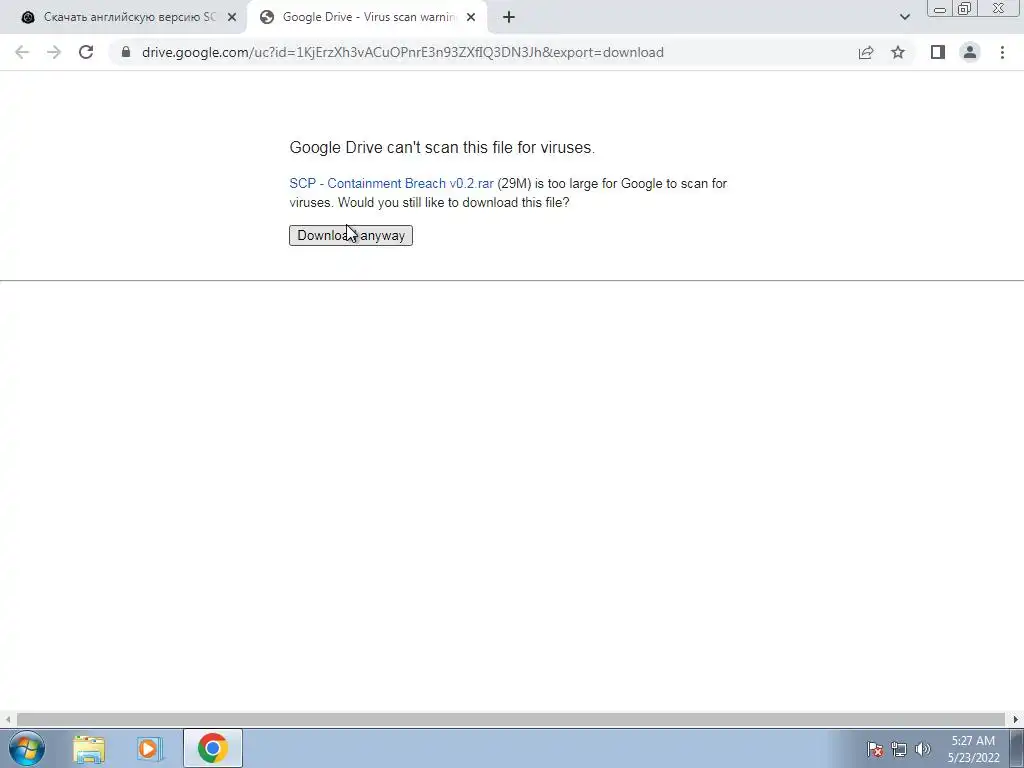Launch Windows Media Player from taskbar
The height and width of the screenshot is (768, 1024).
coord(149,748)
